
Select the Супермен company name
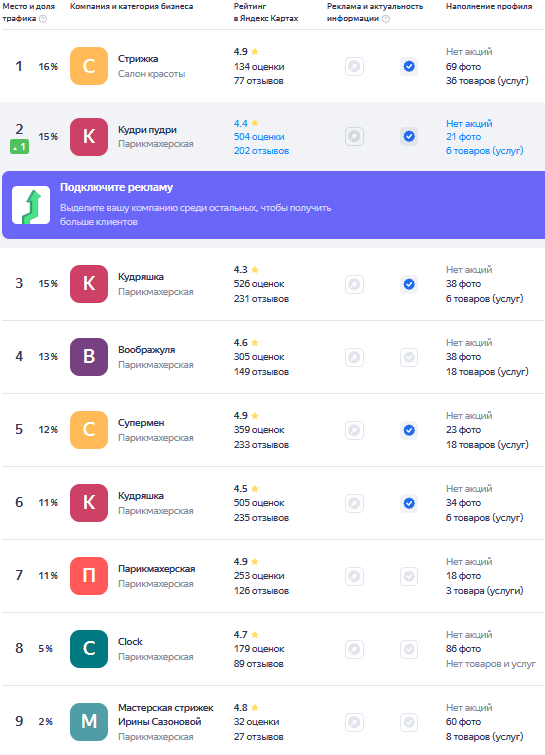pyautogui.click(x=141, y=423)
